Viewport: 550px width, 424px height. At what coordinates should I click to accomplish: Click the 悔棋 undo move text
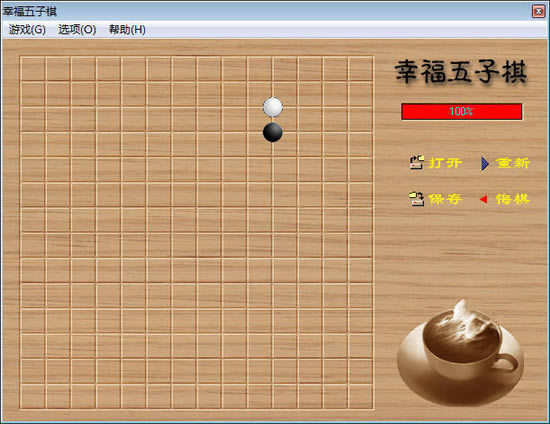tap(512, 199)
